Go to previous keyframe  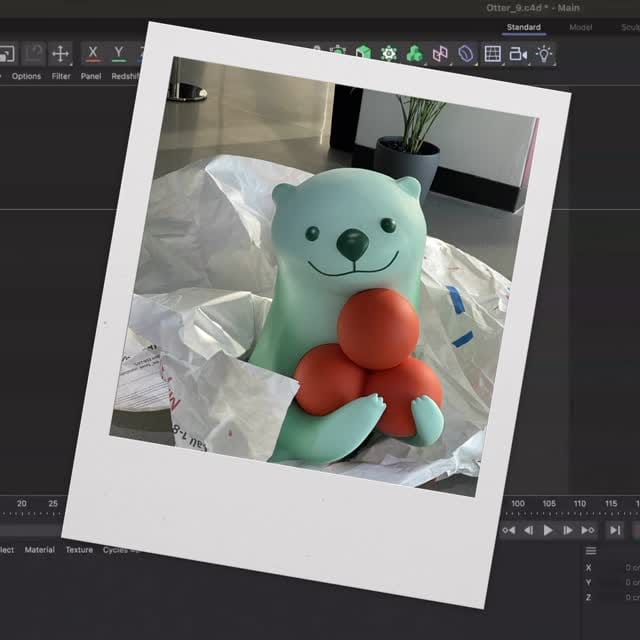[x=509, y=530]
